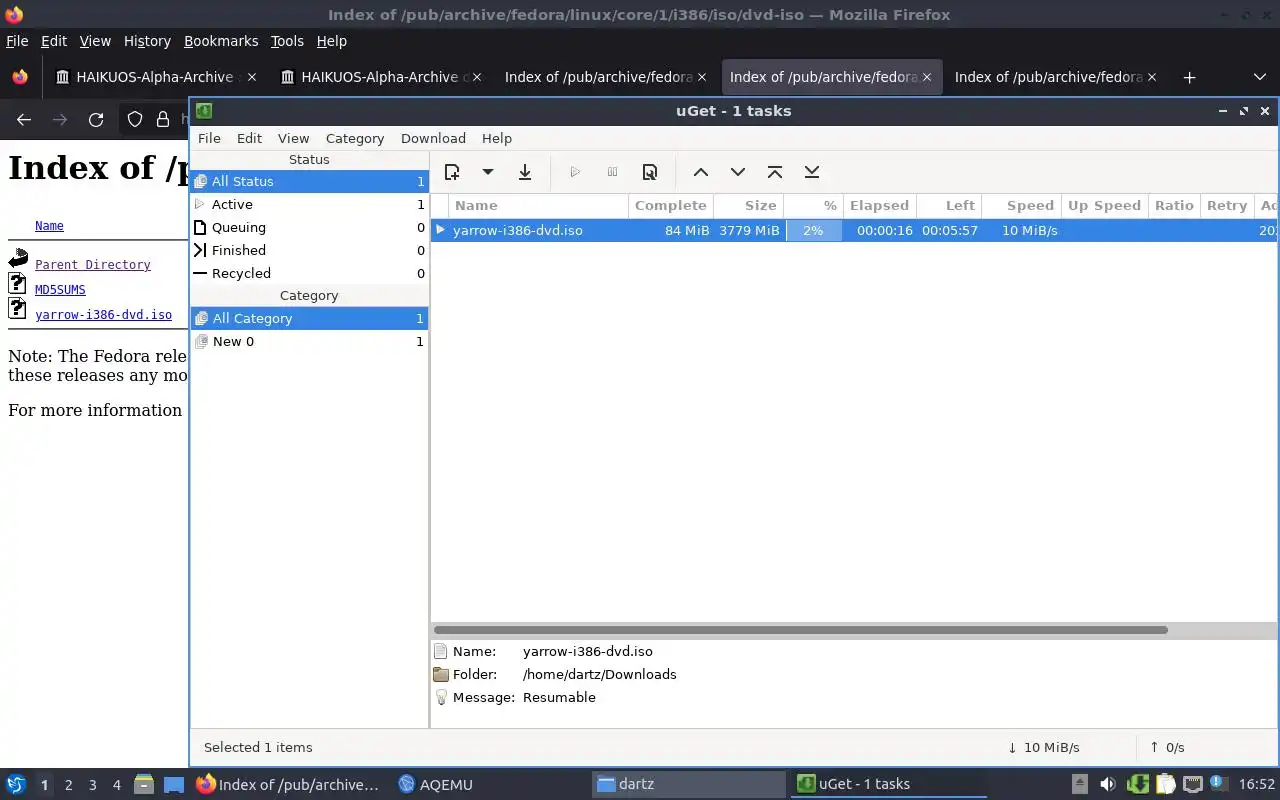Image resolution: width=1280 pixels, height=800 pixels.
Task: Open dartz file manager taskbar entry
Action: click(x=690, y=785)
